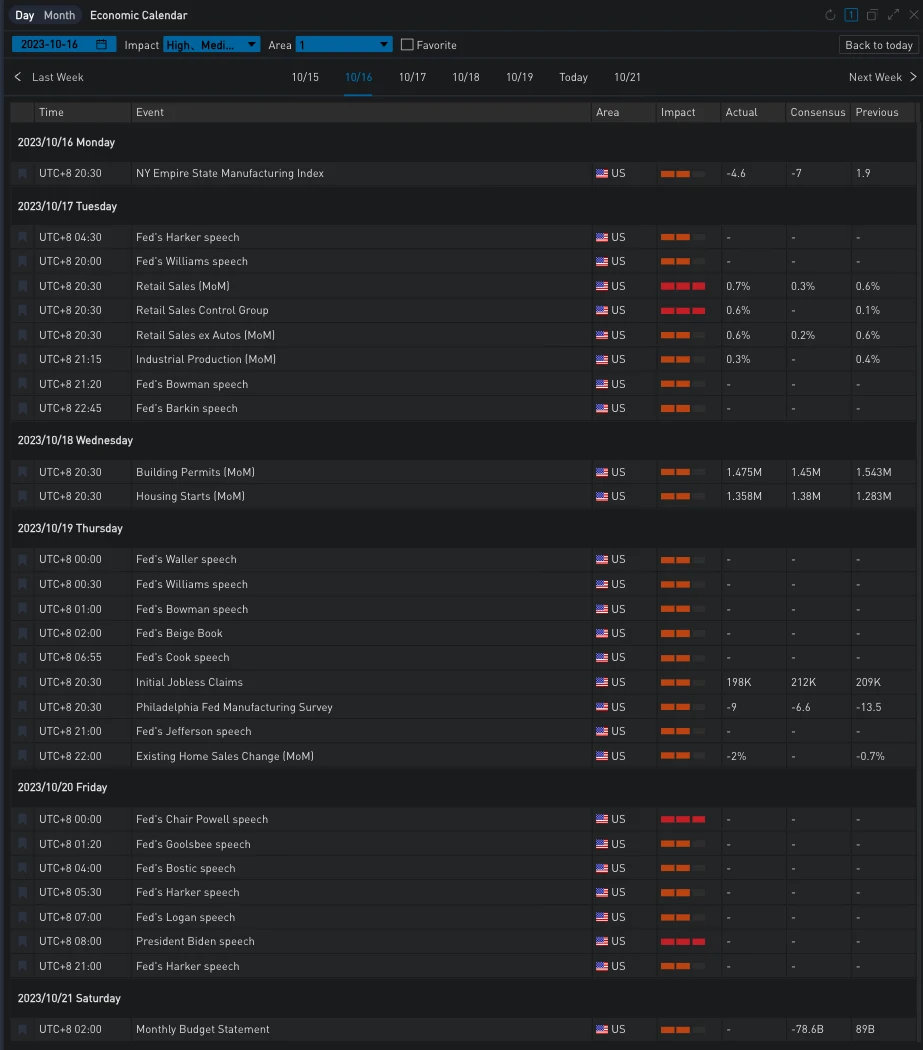
Task: Open the Impact filter dropdown
Action: point(211,45)
